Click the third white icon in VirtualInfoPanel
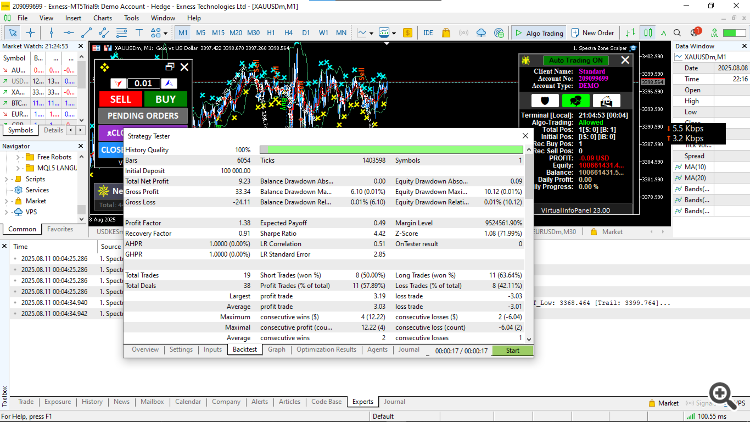The height and width of the screenshot is (422, 750). pos(607,100)
